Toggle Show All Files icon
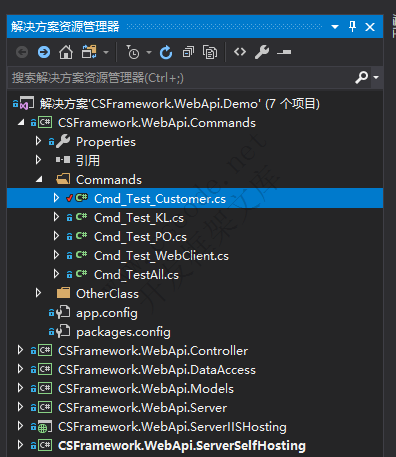The height and width of the screenshot is (457, 396). coord(210,52)
